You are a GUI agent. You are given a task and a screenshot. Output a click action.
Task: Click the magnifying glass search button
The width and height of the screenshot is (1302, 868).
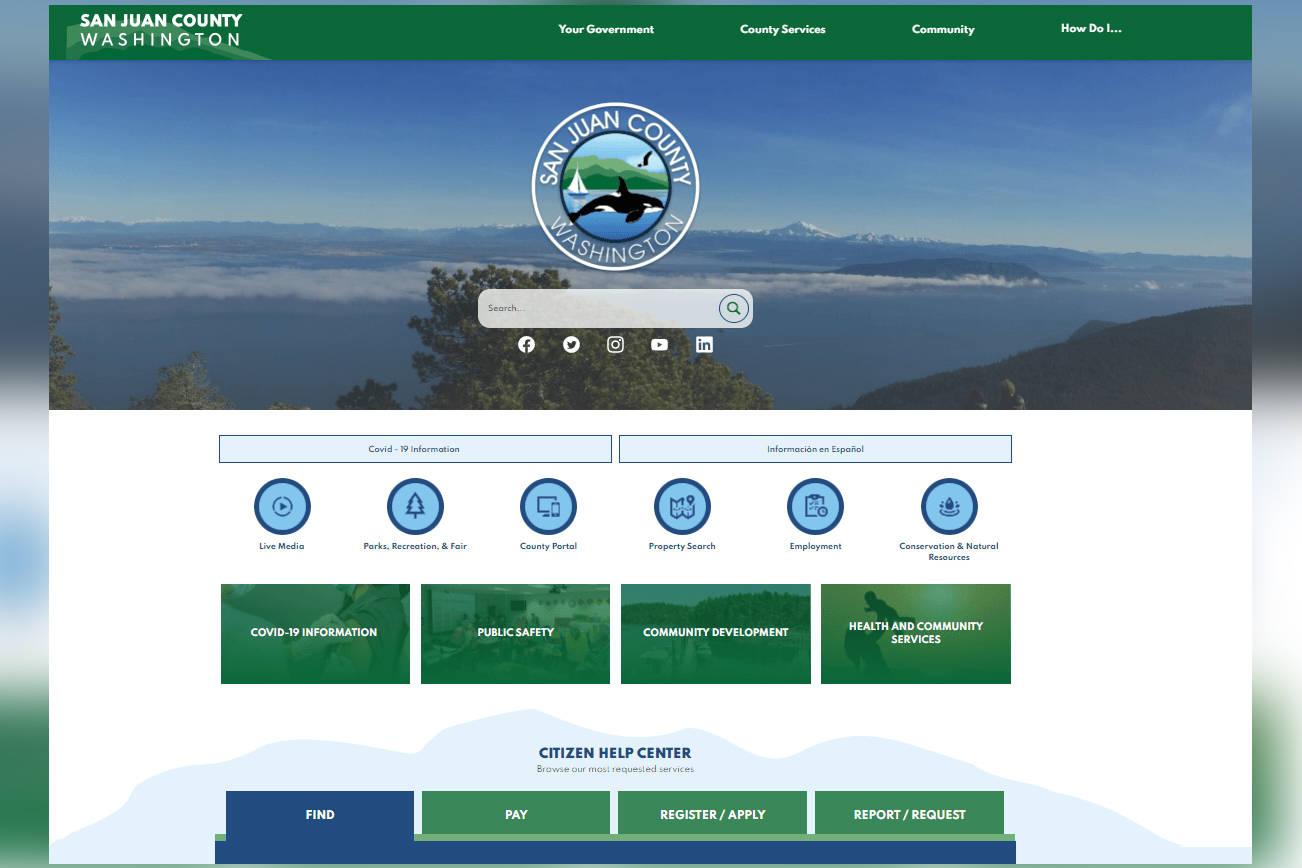click(733, 308)
